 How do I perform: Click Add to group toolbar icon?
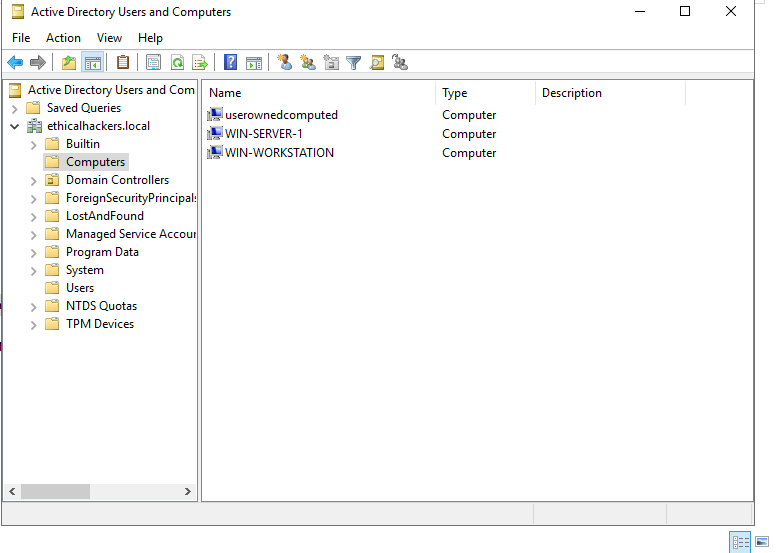tap(400, 62)
